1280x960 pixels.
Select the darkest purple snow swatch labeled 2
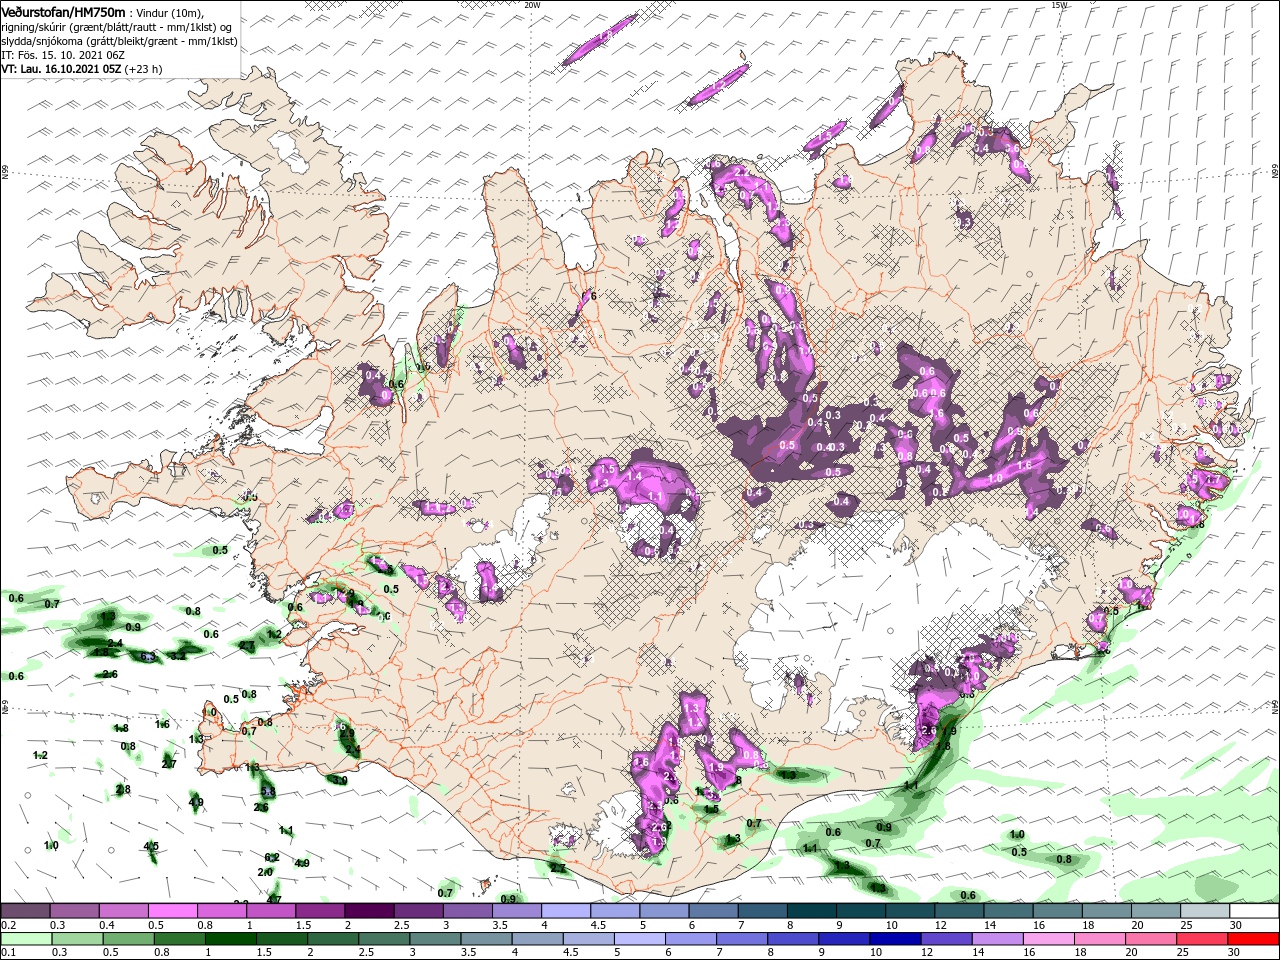[x=369, y=911]
